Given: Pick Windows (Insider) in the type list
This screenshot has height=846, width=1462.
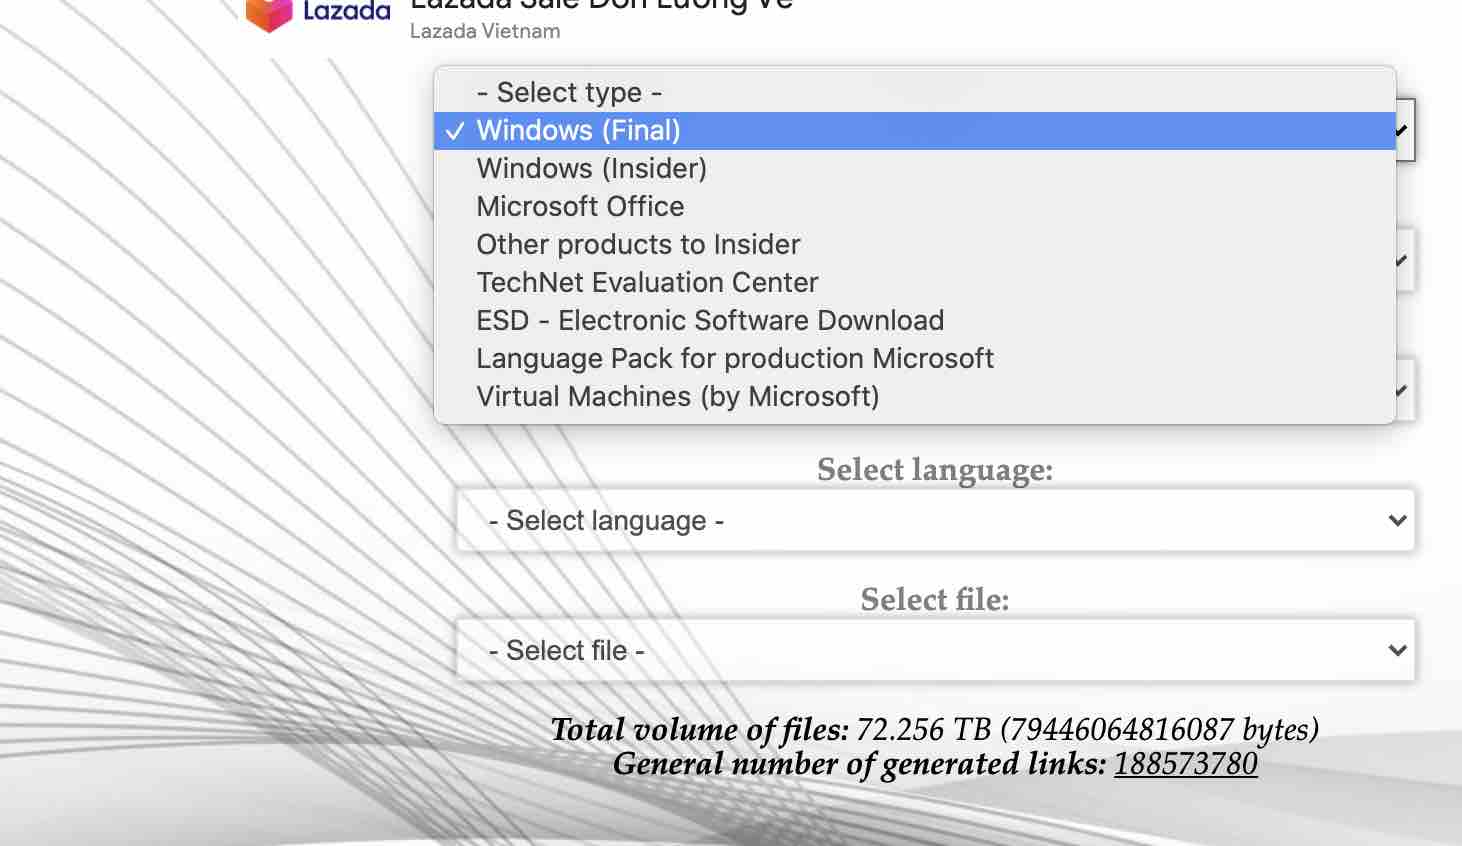Looking at the screenshot, I should 591,169.
